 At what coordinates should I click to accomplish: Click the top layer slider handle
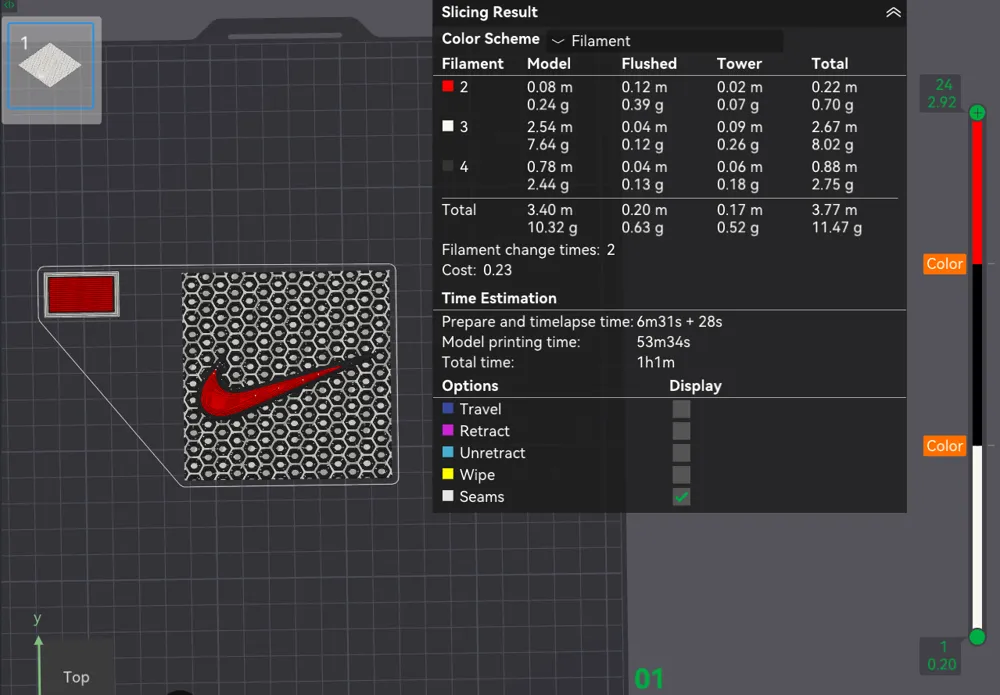click(x=977, y=113)
